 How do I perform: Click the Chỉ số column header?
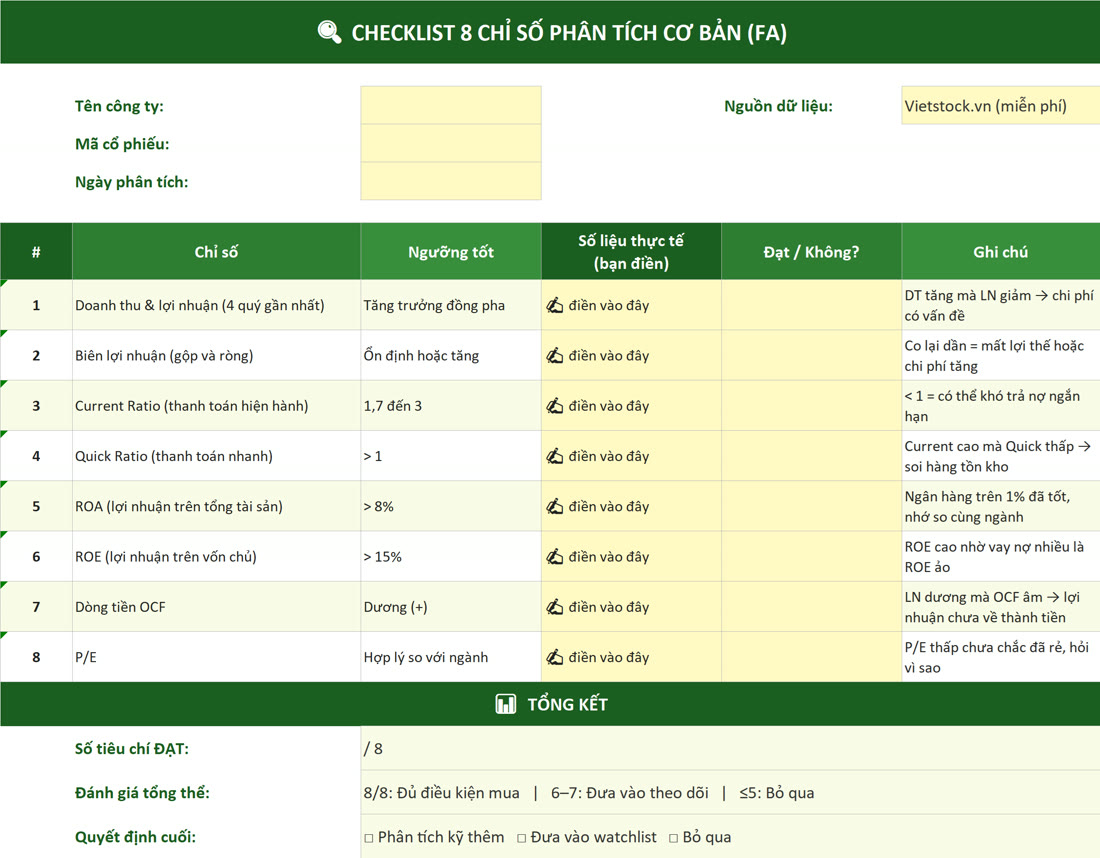point(216,251)
